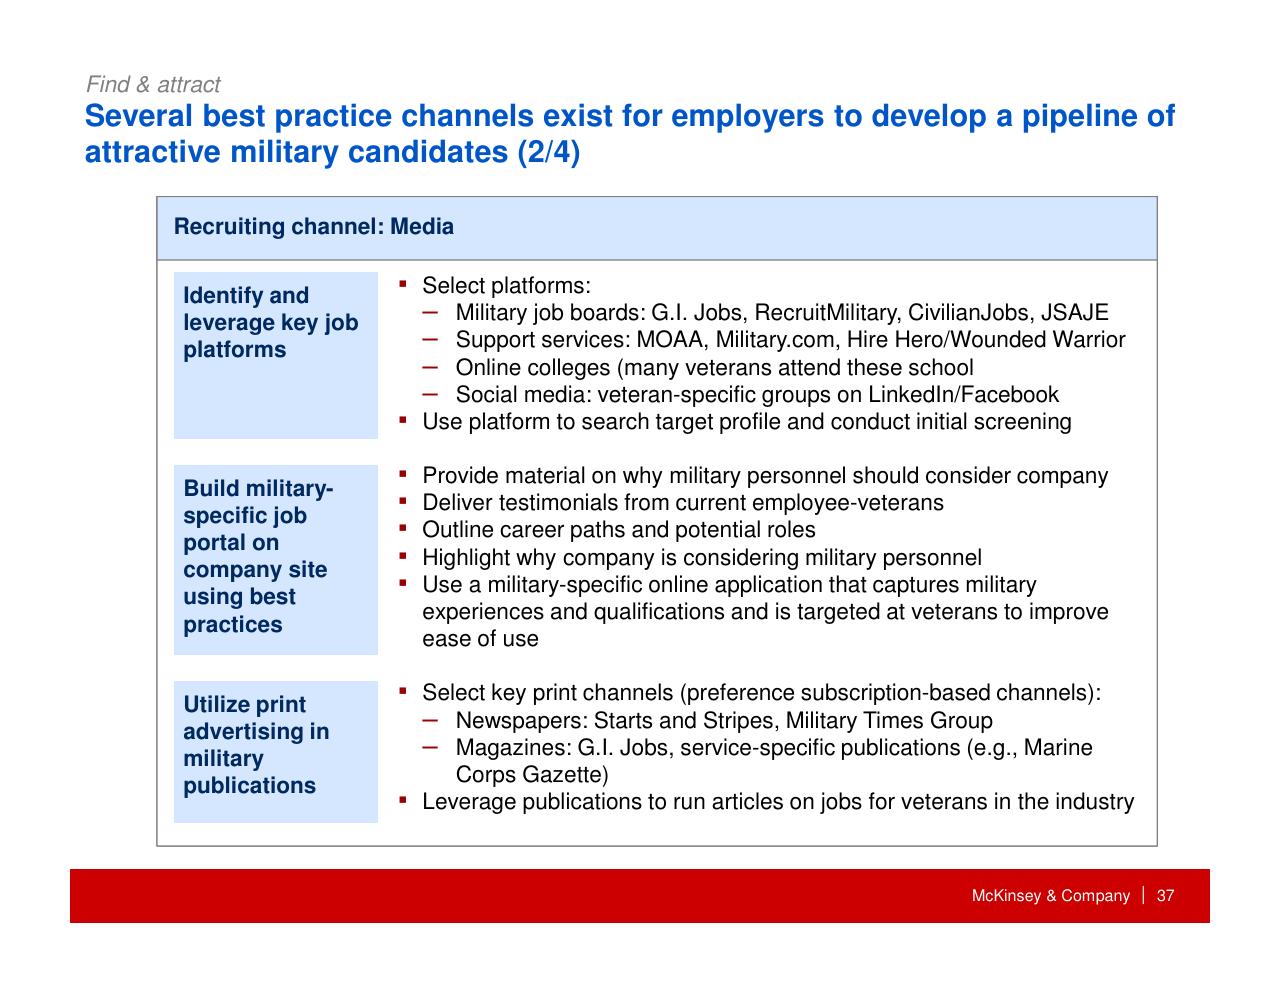The height and width of the screenshot is (990, 1280).
Task: Click the 'Select platforms:' bullet
Action: 506,286
